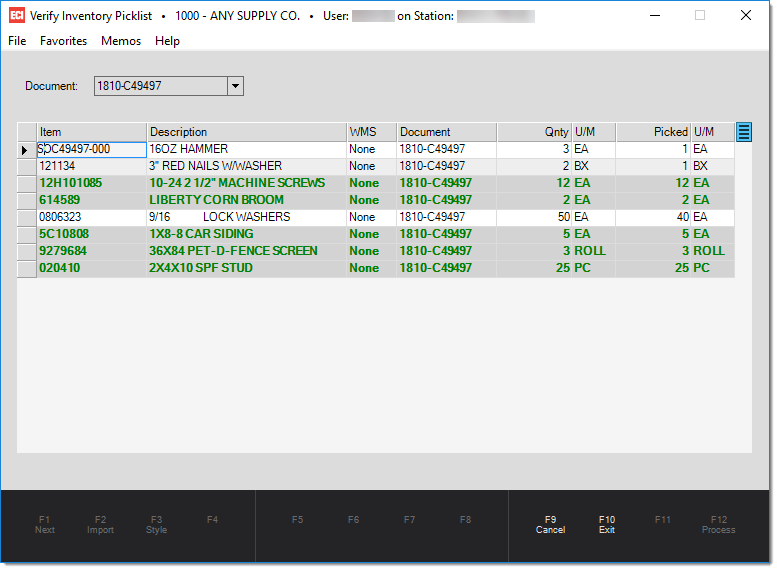
Task: Select item 020410
Action: [92, 268]
